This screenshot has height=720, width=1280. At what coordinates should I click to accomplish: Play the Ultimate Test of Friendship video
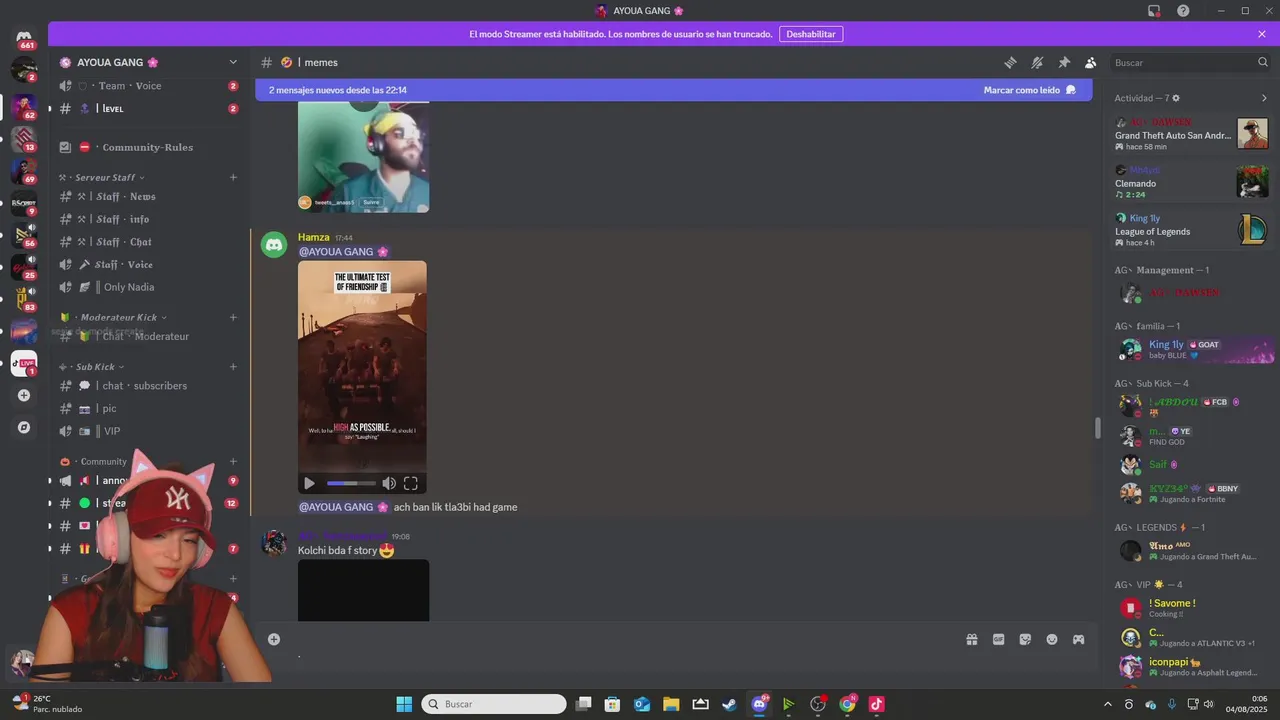[309, 483]
